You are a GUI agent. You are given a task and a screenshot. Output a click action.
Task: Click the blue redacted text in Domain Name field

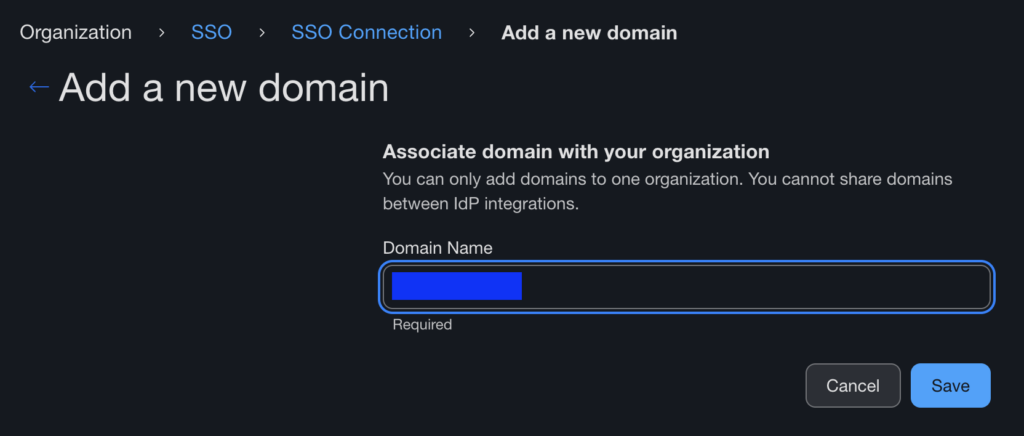(x=456, y=287)
